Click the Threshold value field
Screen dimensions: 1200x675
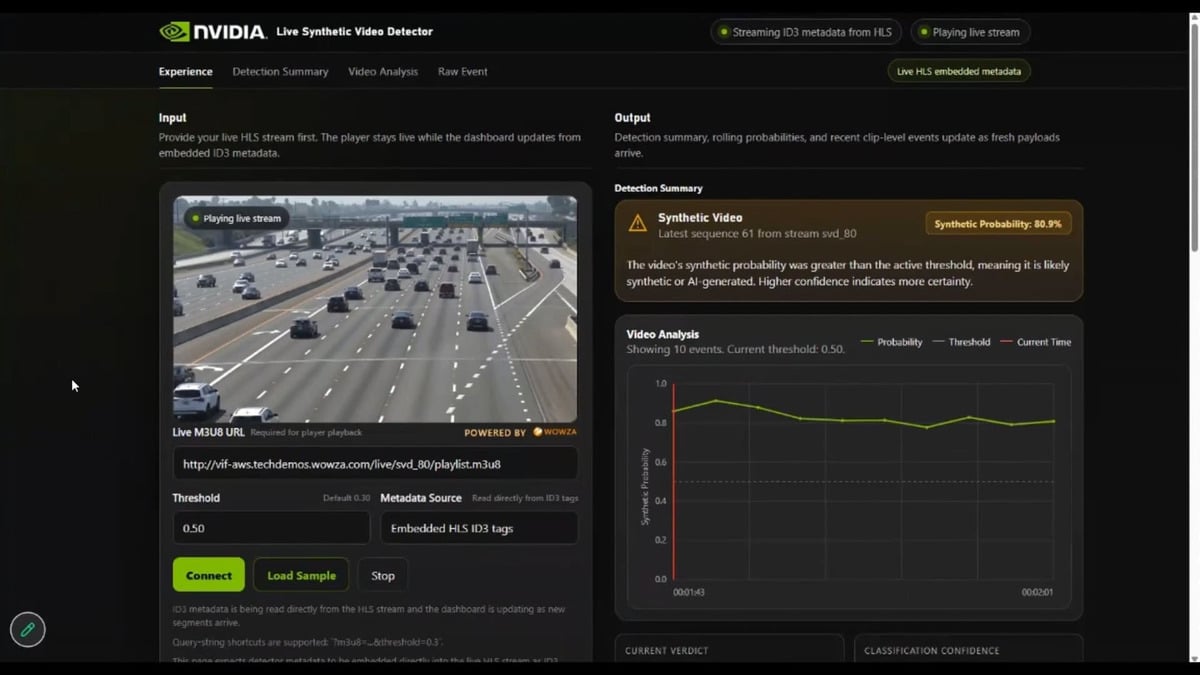pyautogui.click(x=272, y=528)
